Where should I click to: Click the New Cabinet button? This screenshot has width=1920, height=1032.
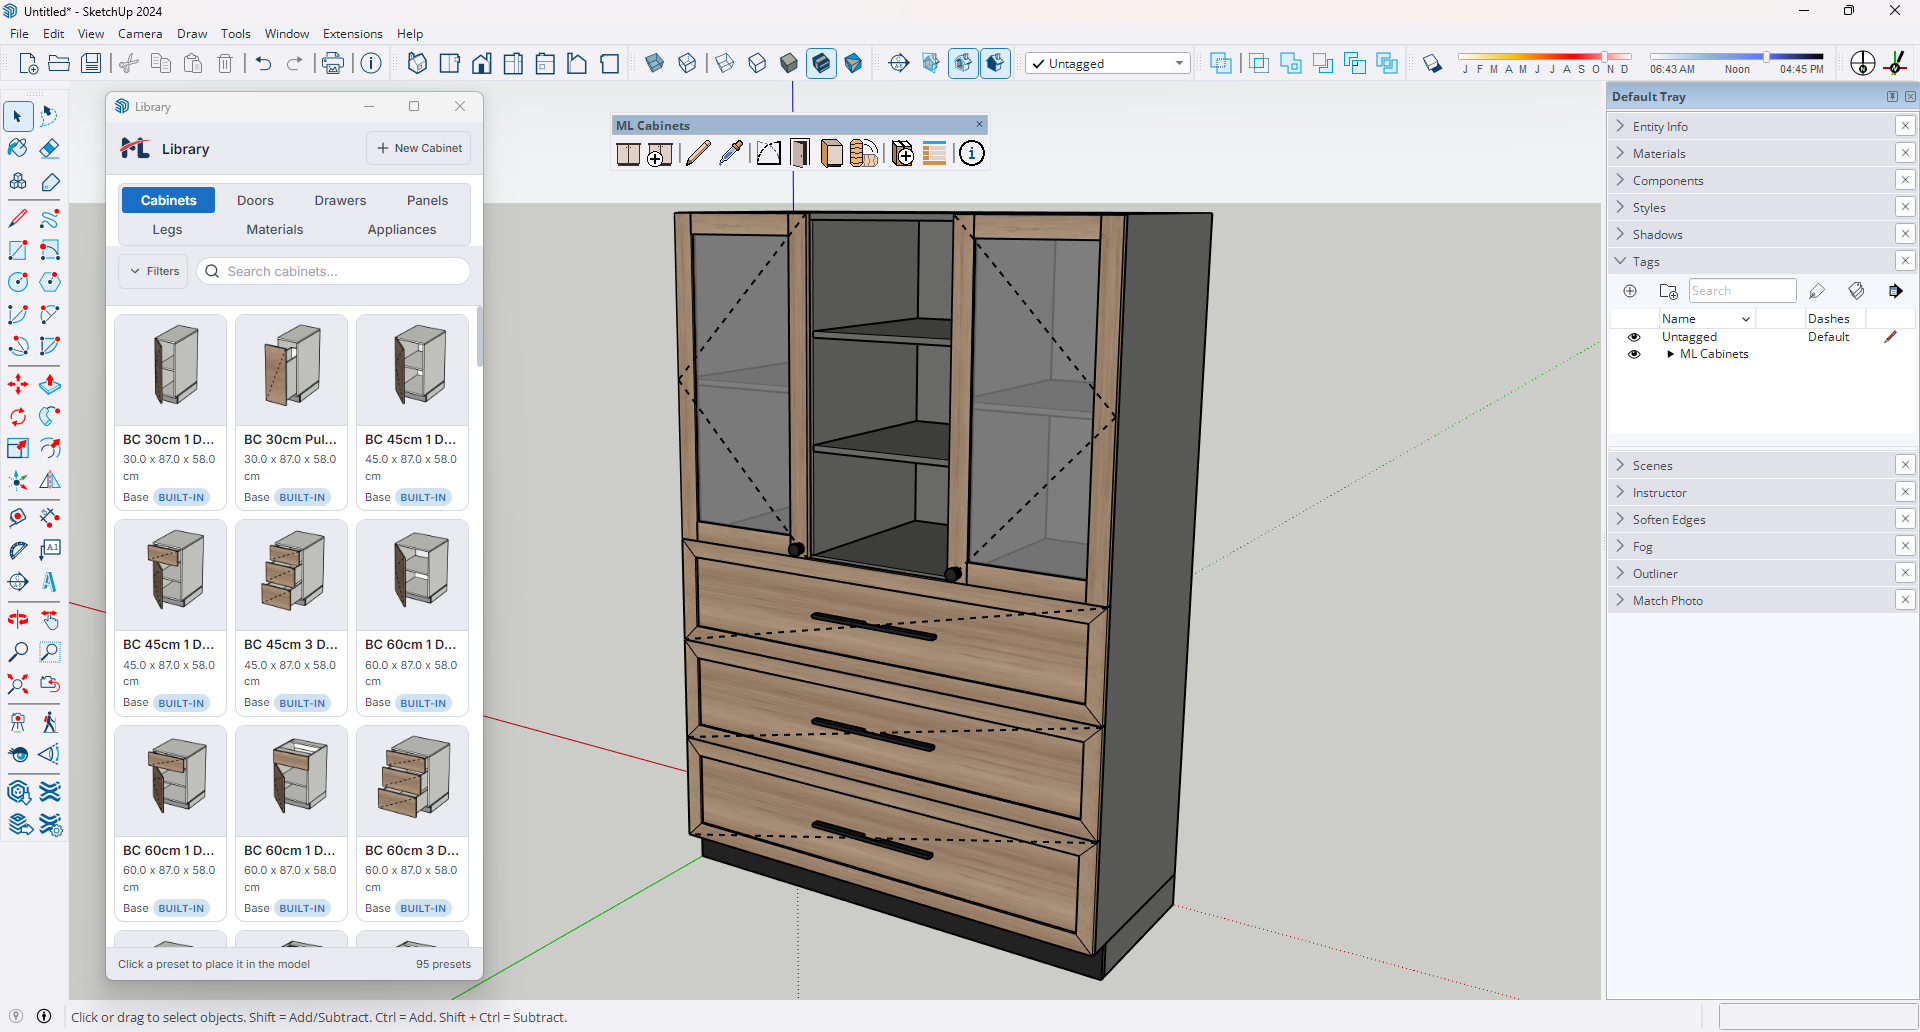click(419, 148)
